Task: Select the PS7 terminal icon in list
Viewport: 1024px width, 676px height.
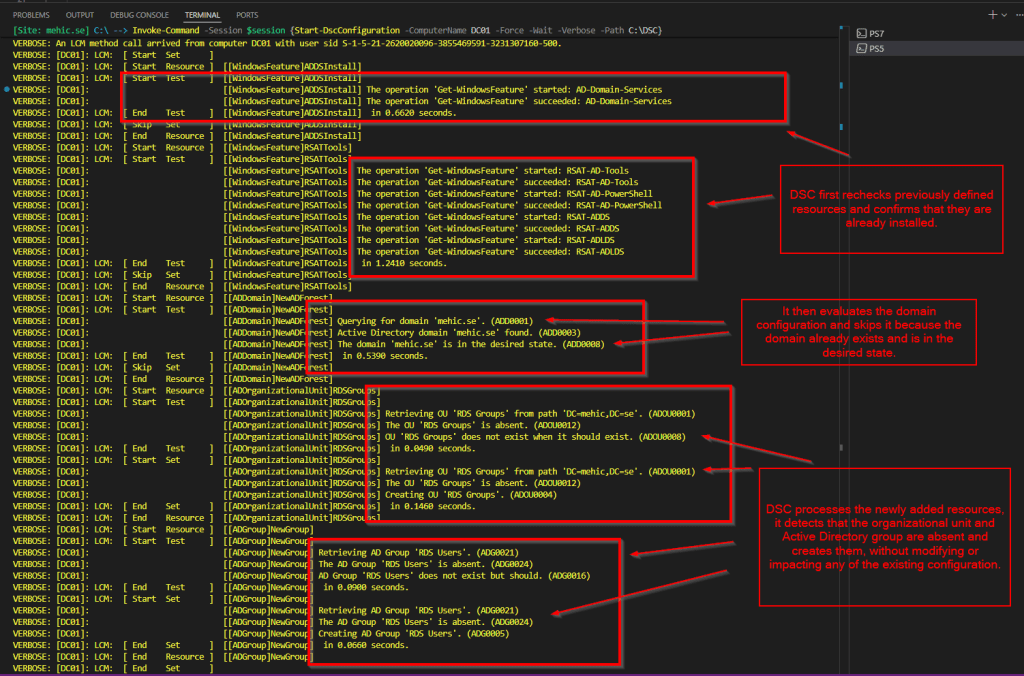Action: pyautogui.click(x=860, y=34)
